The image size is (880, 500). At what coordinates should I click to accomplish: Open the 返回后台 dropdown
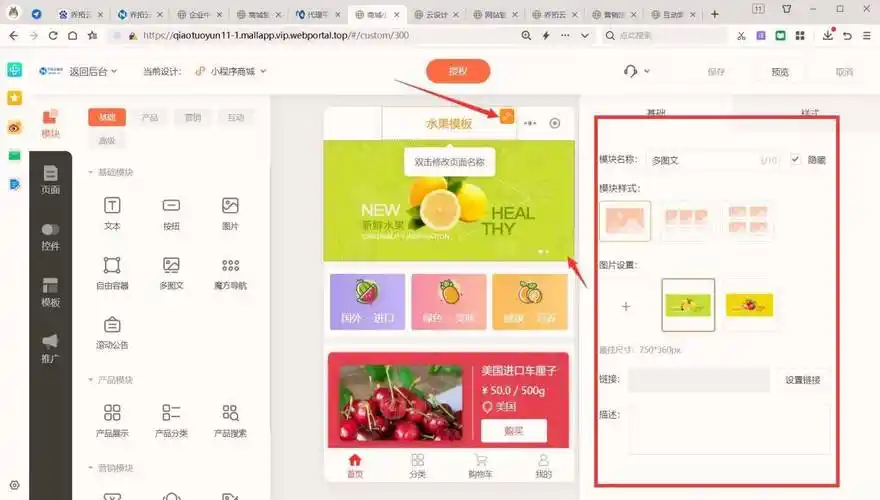93,71
